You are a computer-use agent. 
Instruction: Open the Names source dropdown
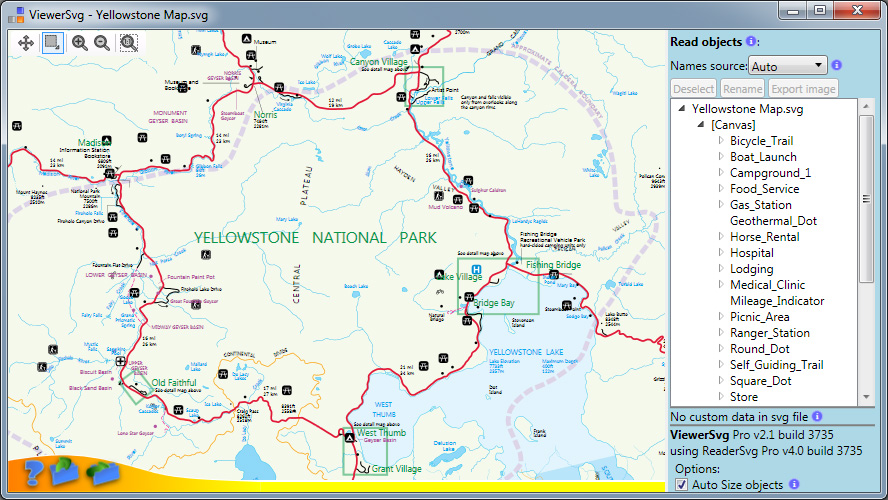click(x=788, y=66)
